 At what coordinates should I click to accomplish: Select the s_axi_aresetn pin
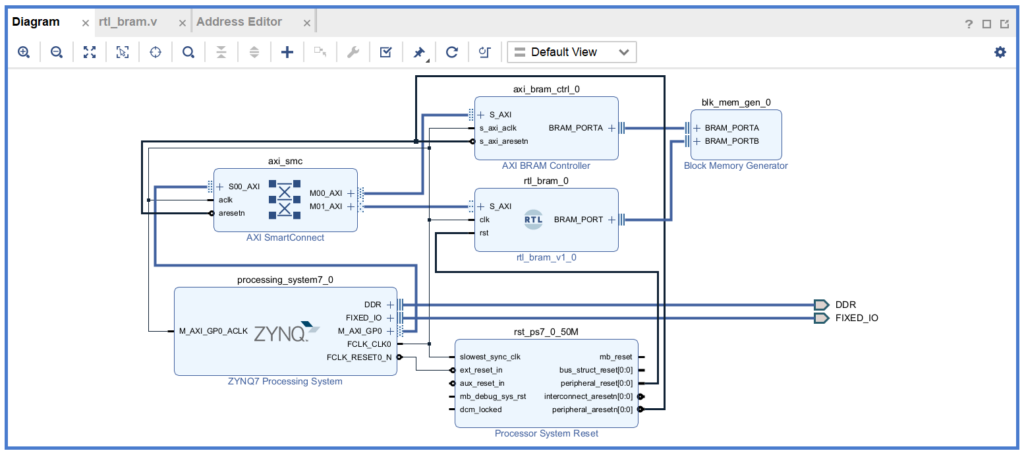504,141
